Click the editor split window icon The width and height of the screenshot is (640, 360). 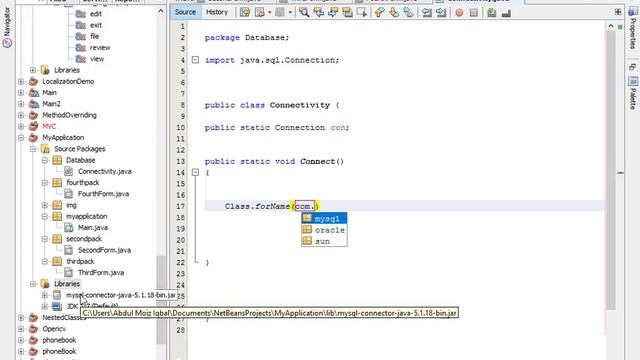pos(618,12)
